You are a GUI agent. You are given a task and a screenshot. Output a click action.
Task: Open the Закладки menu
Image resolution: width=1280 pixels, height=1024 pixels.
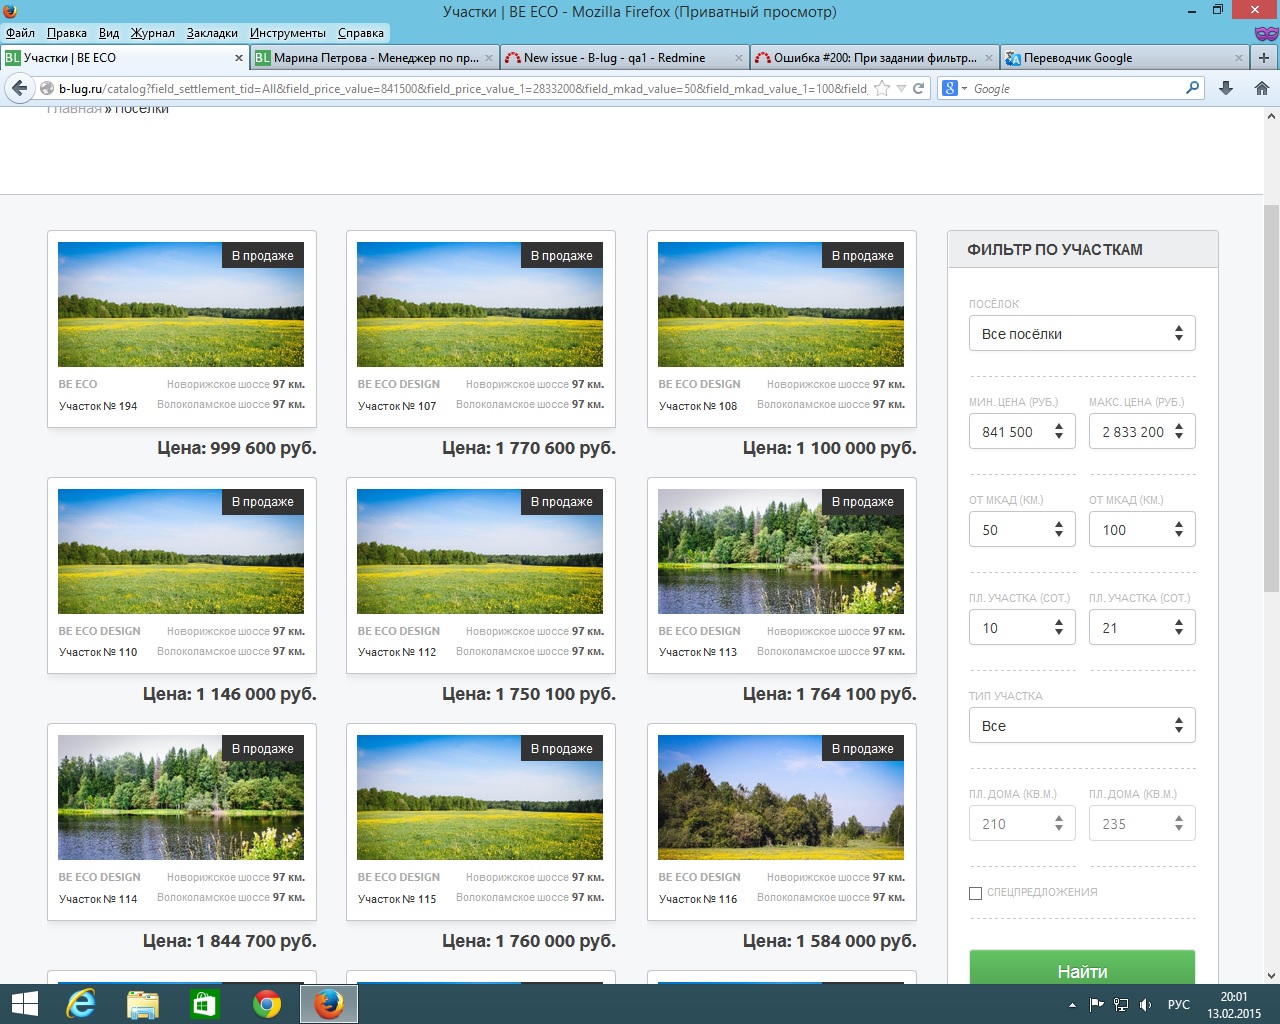coord(212,33)
